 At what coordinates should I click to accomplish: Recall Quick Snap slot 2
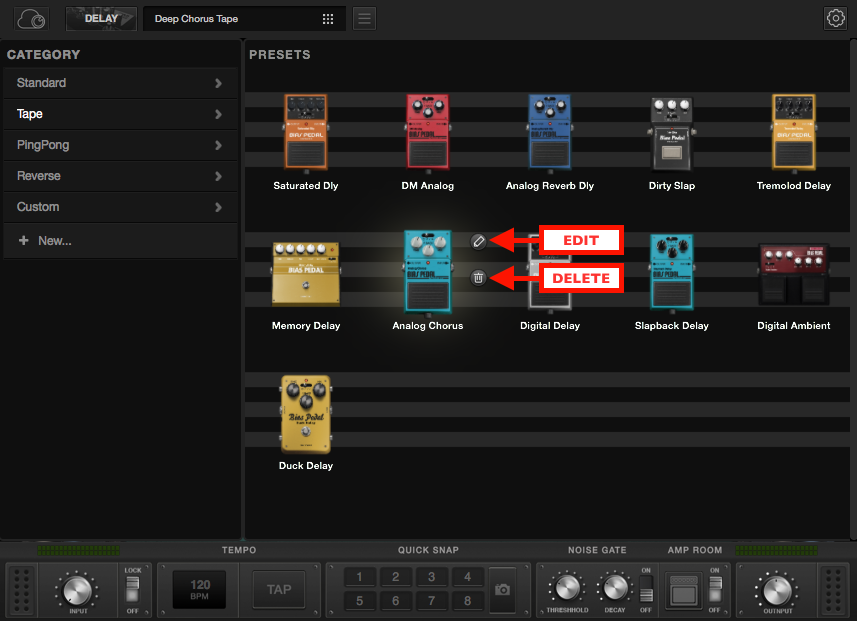coord(396,577)
